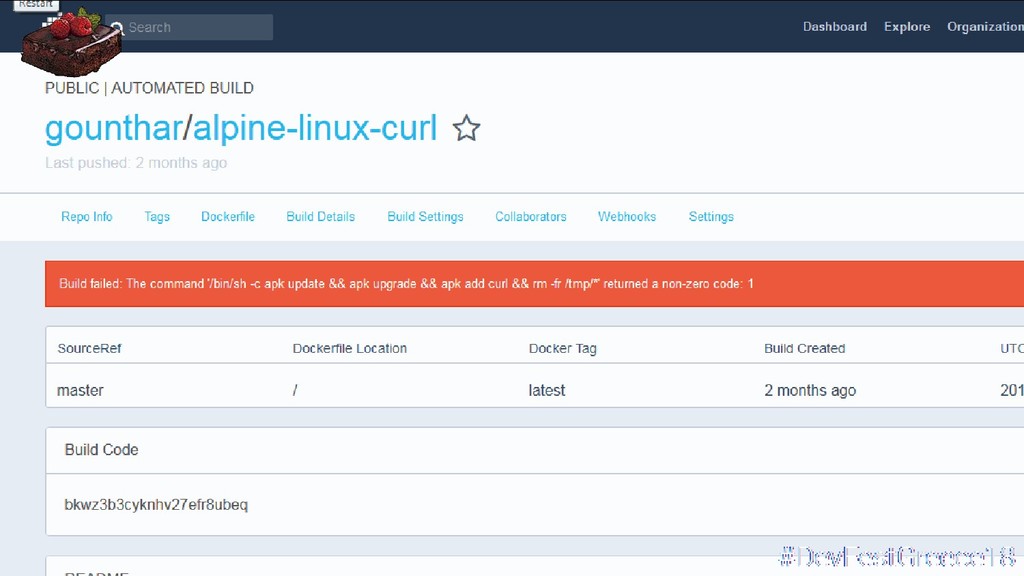Select build code bkwz3b3cyknhv27efr8ubeq
Screen dimensions: 1024x576
click(156, 505)
